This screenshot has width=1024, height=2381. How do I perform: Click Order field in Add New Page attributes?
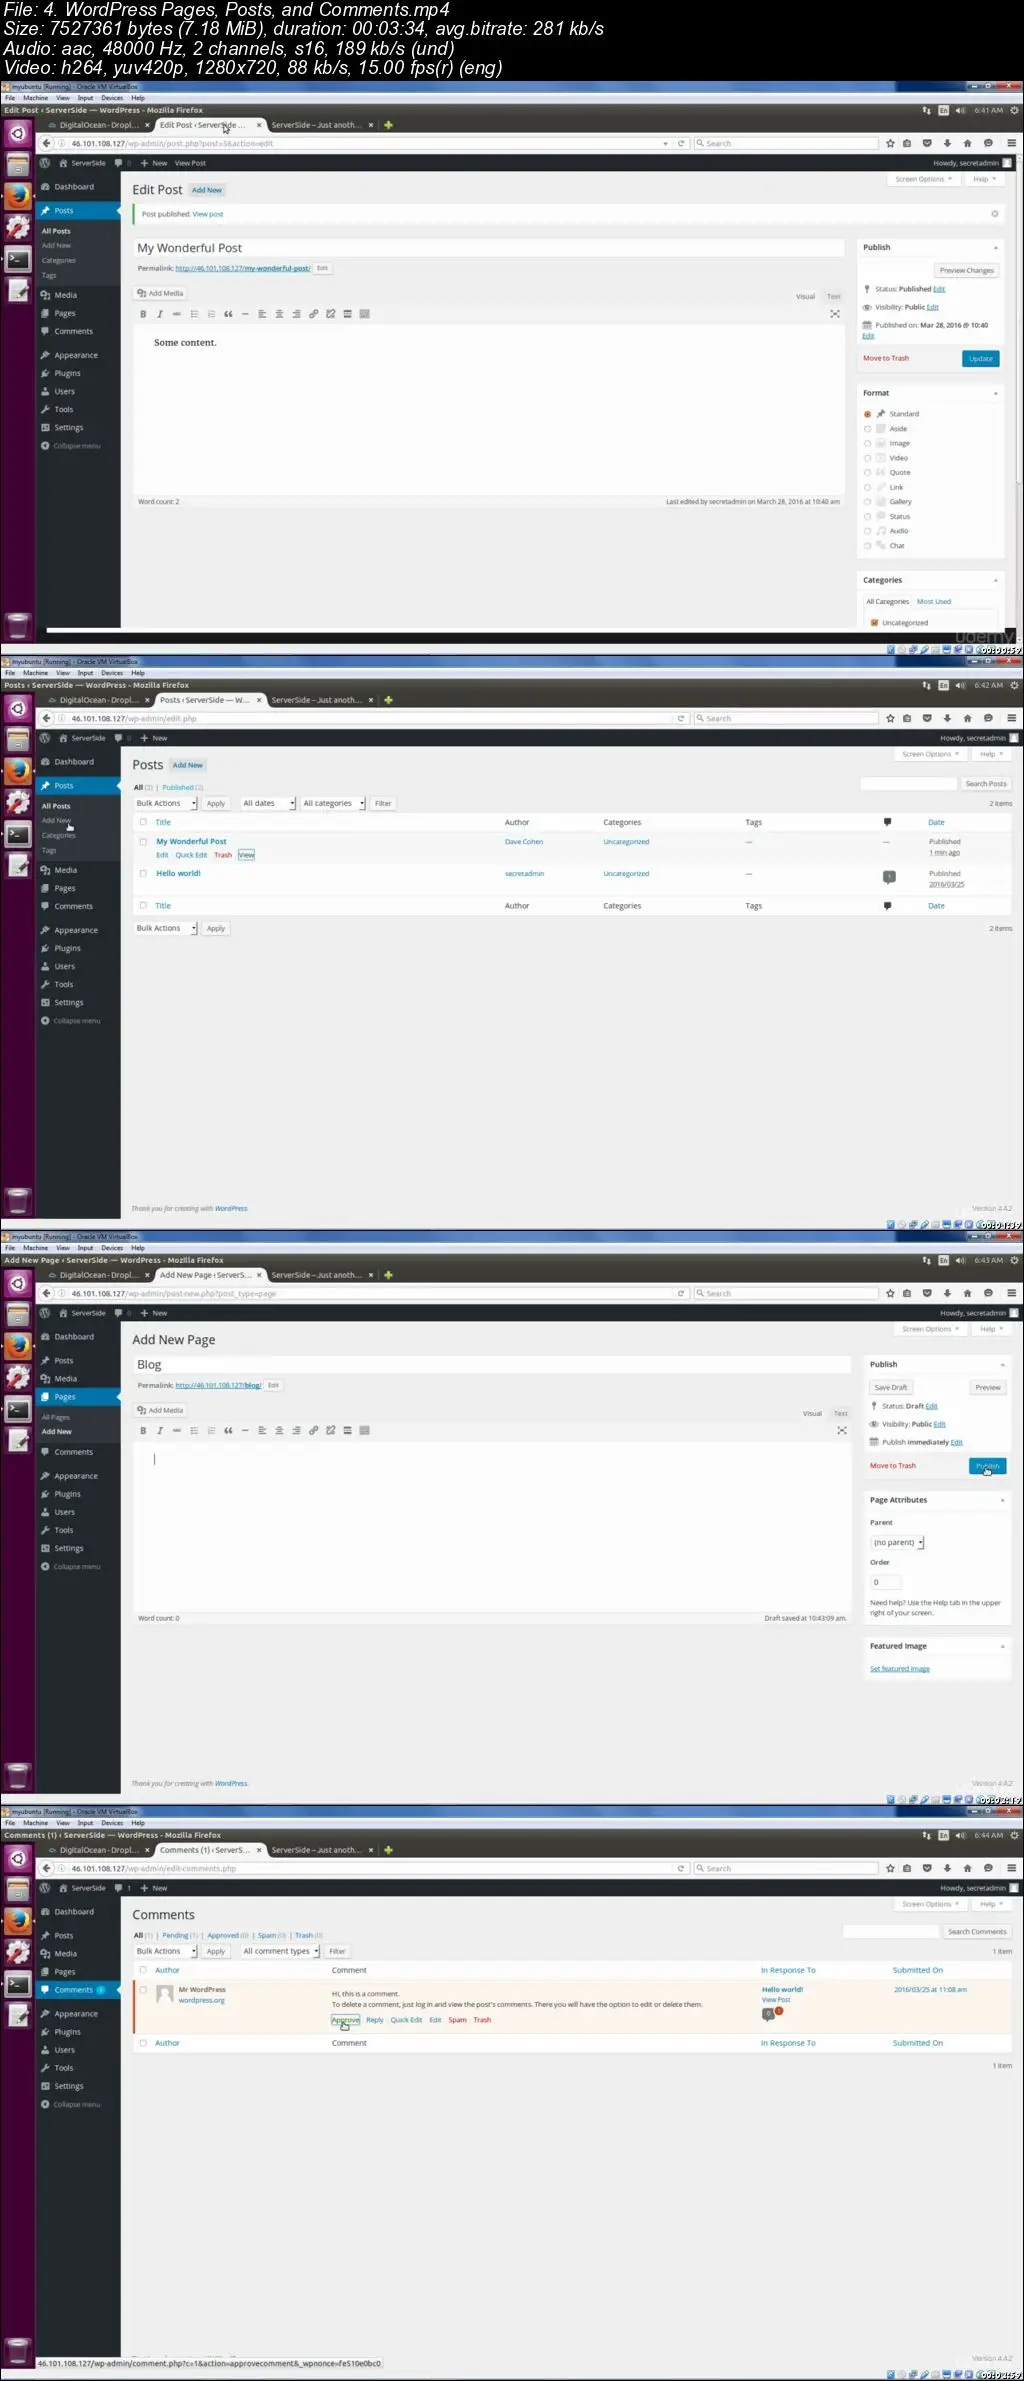(x=885, y=1582)
